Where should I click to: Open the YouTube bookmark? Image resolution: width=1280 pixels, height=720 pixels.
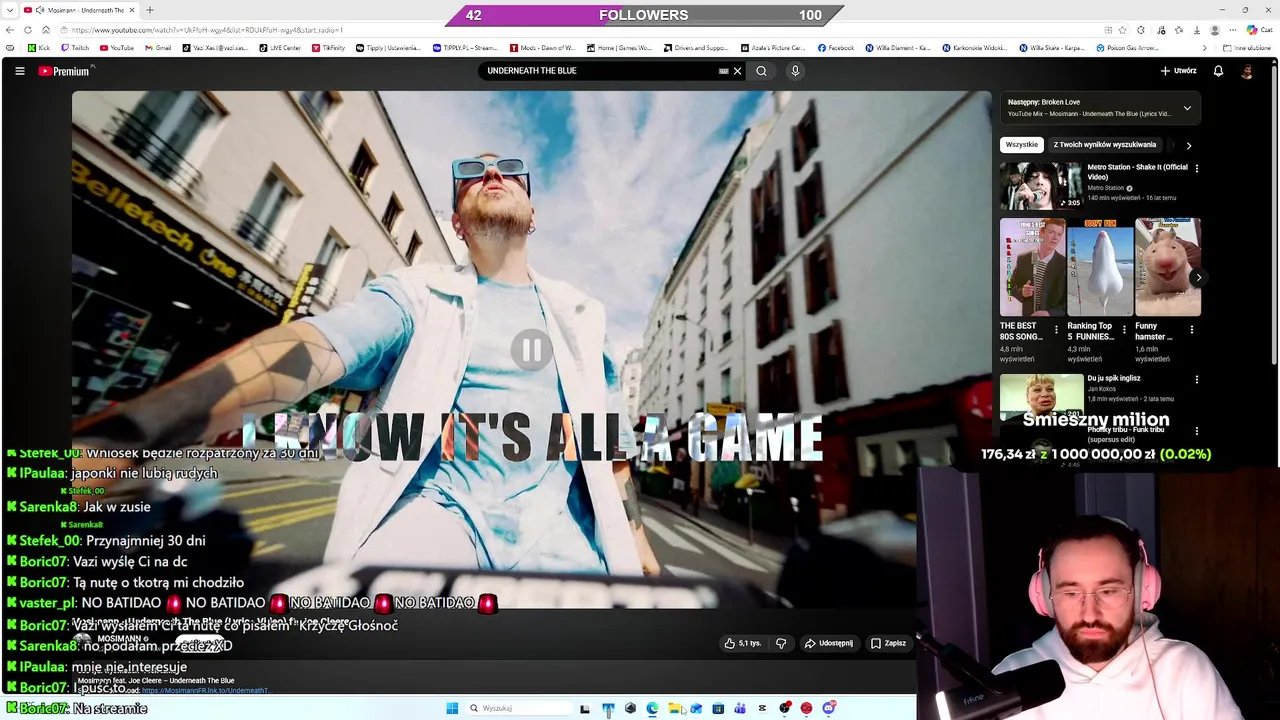117,48
